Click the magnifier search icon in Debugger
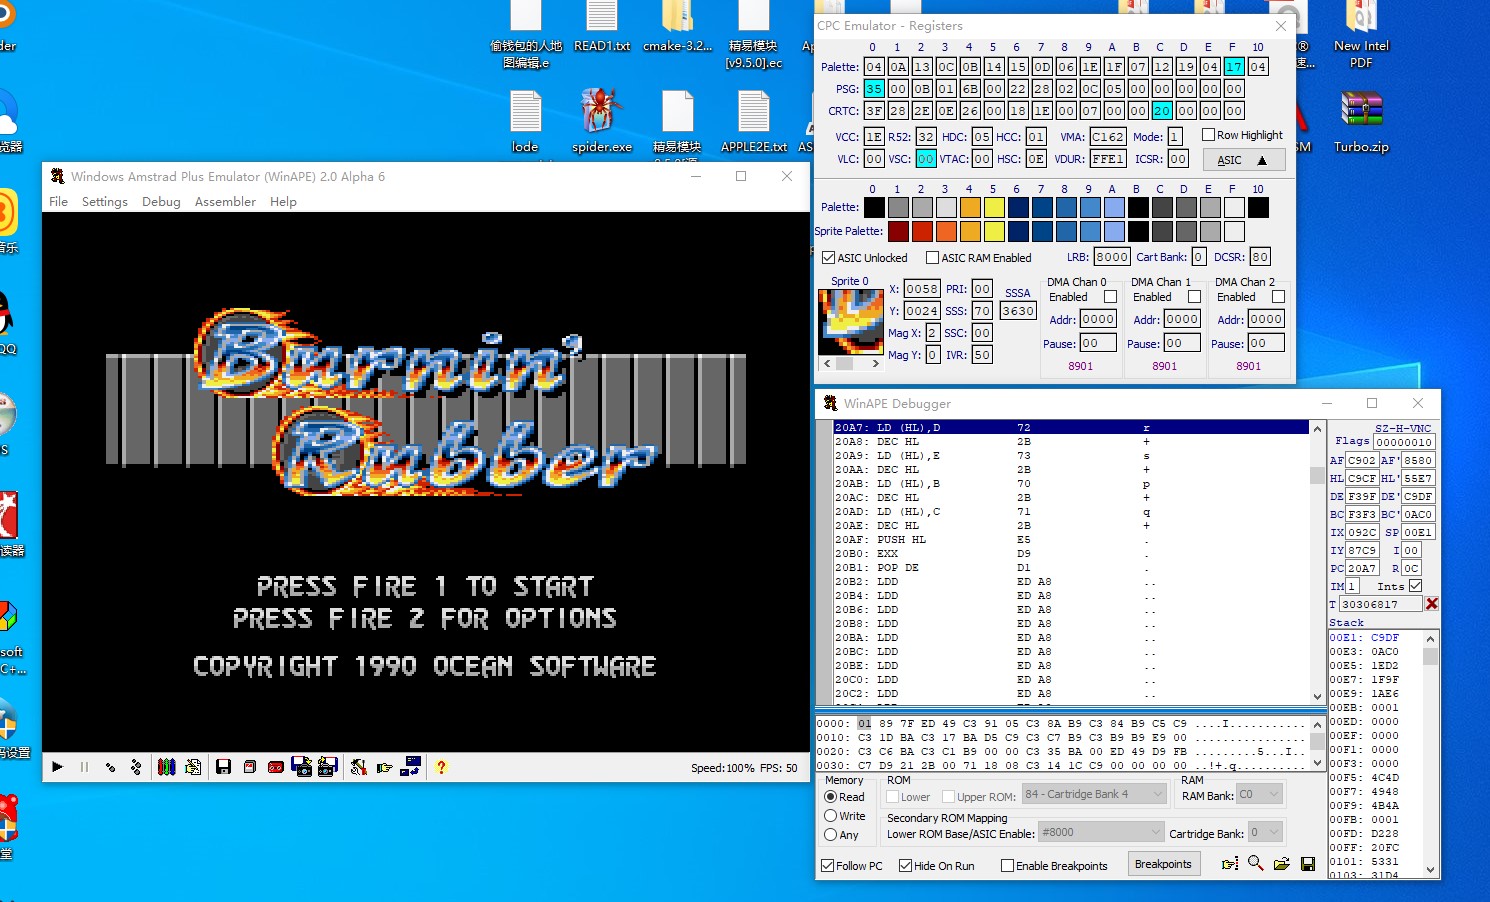 click(1256, 864)
